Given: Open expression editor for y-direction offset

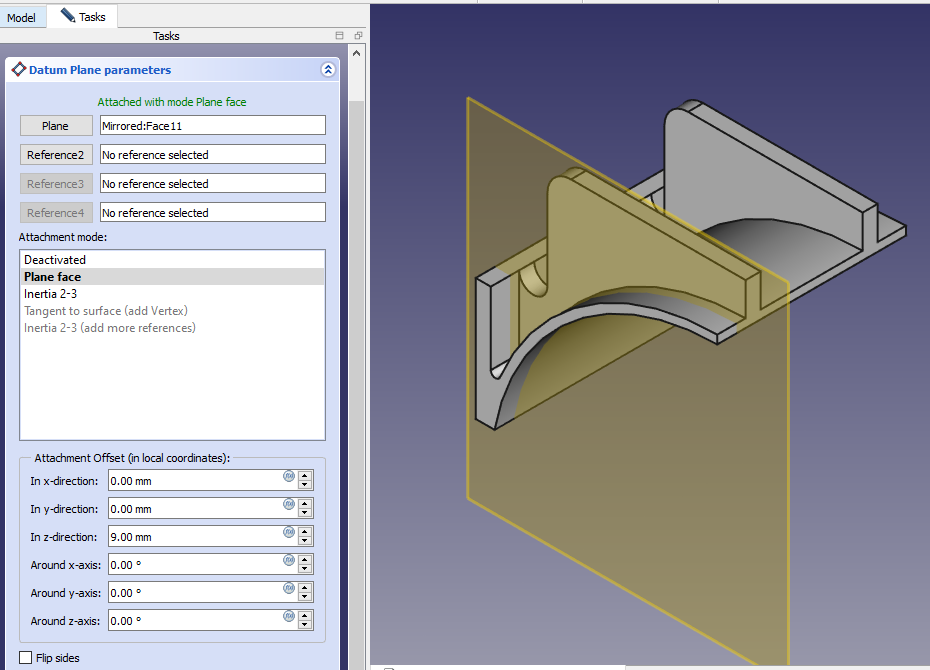Looking at the screenshot, I should click(289, 504).
